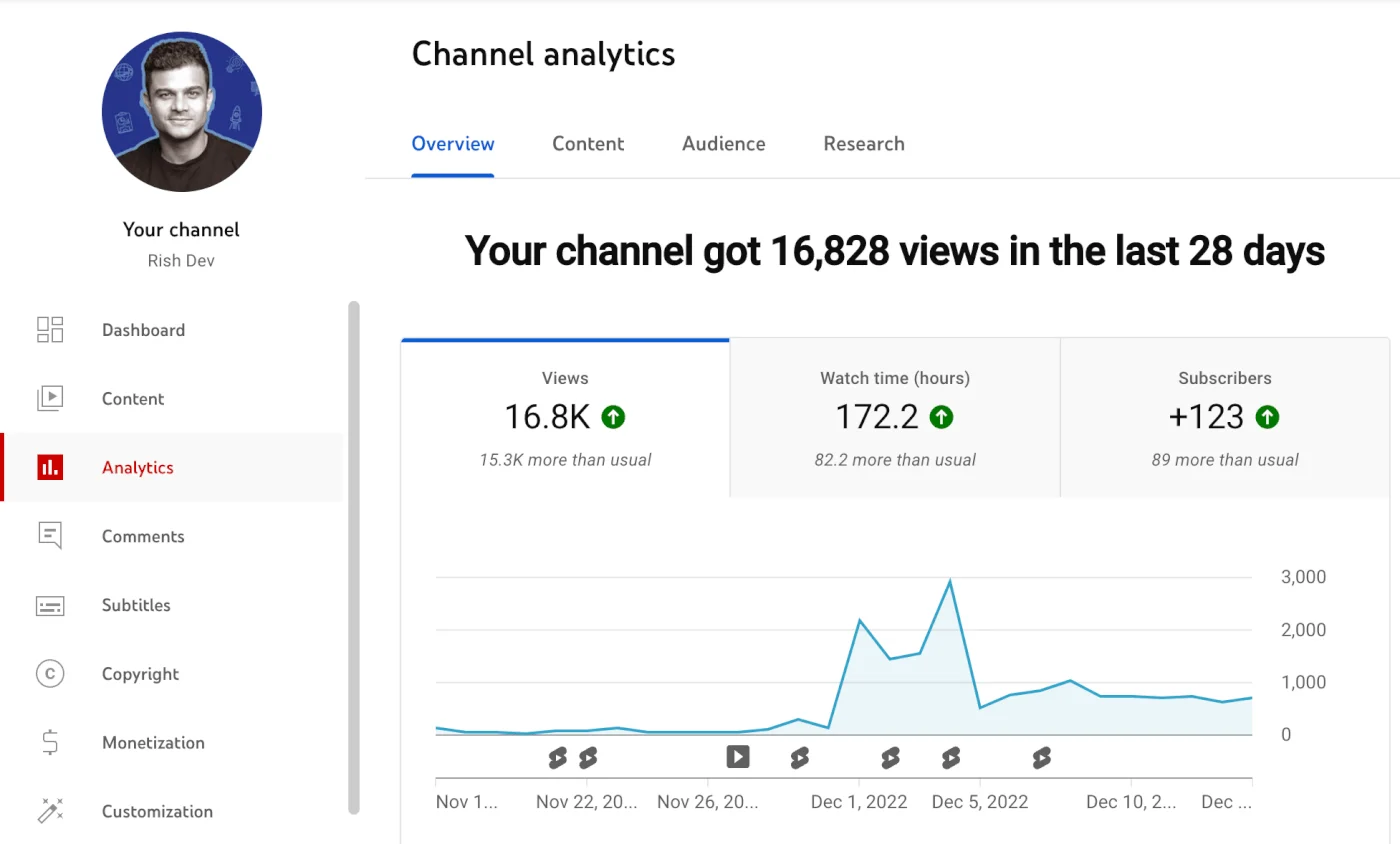Click the Views peak on the chart
The height and width of the screenshot is (844, 1400).
point(950,578)
